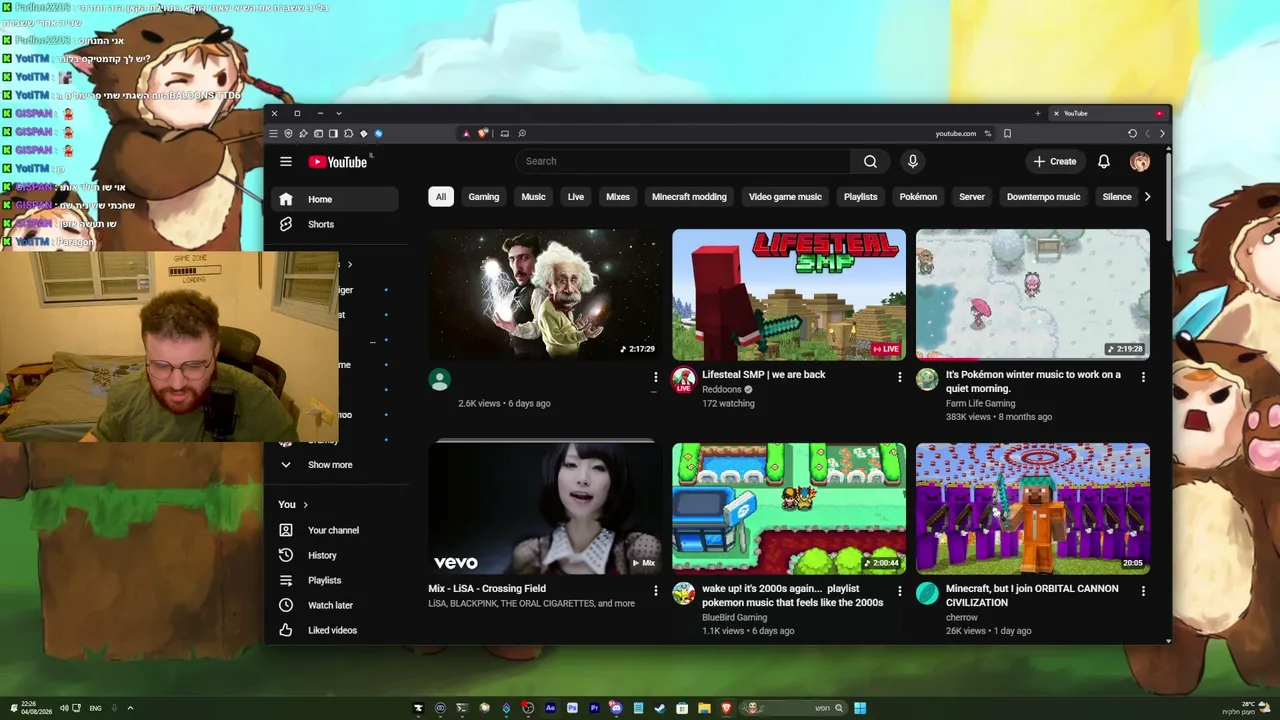
Task: Open the Windows Start menu
Action: pos(860,708)
